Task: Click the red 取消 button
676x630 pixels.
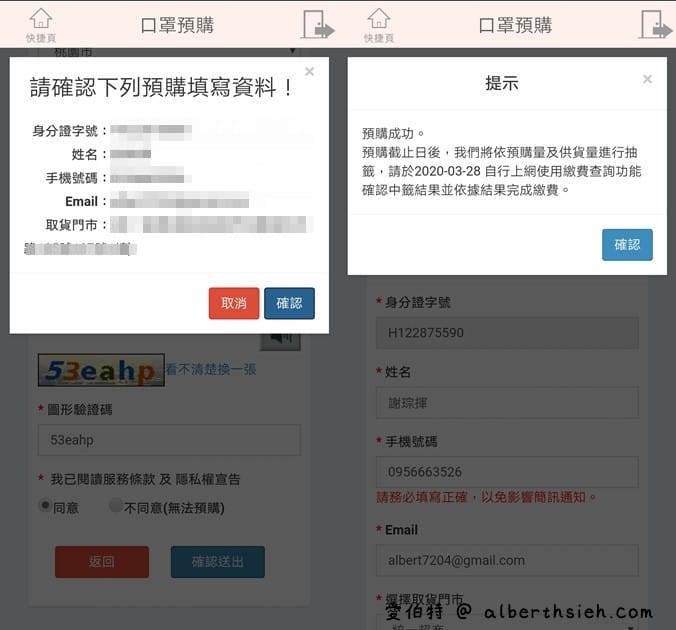Action: (x=234, y=303)
